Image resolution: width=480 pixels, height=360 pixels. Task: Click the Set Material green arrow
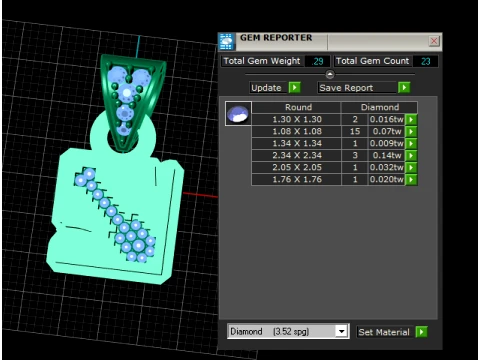coord(421,332)
